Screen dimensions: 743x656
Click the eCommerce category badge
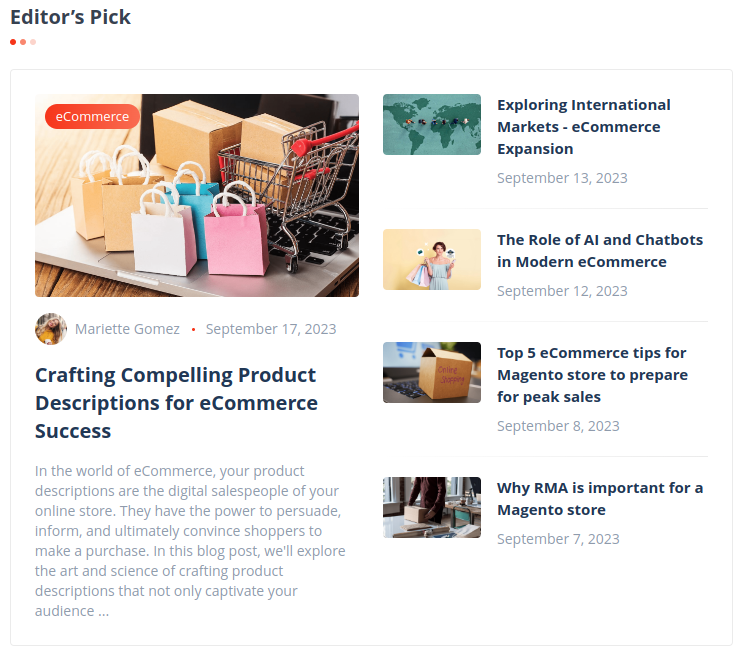tap(92, 116)
